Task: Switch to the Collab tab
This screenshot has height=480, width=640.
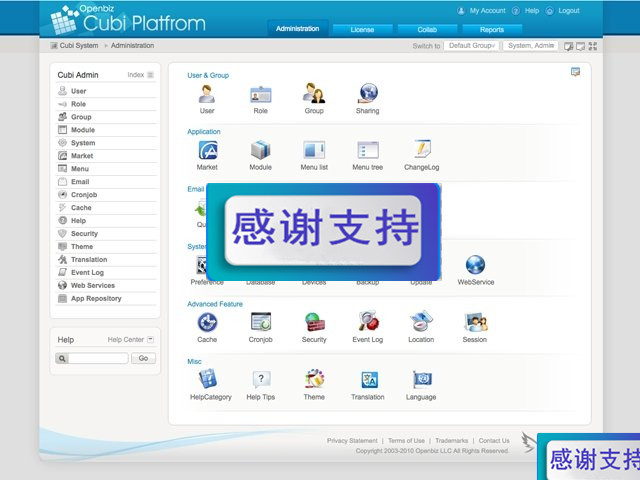Action: coord(427,29)
